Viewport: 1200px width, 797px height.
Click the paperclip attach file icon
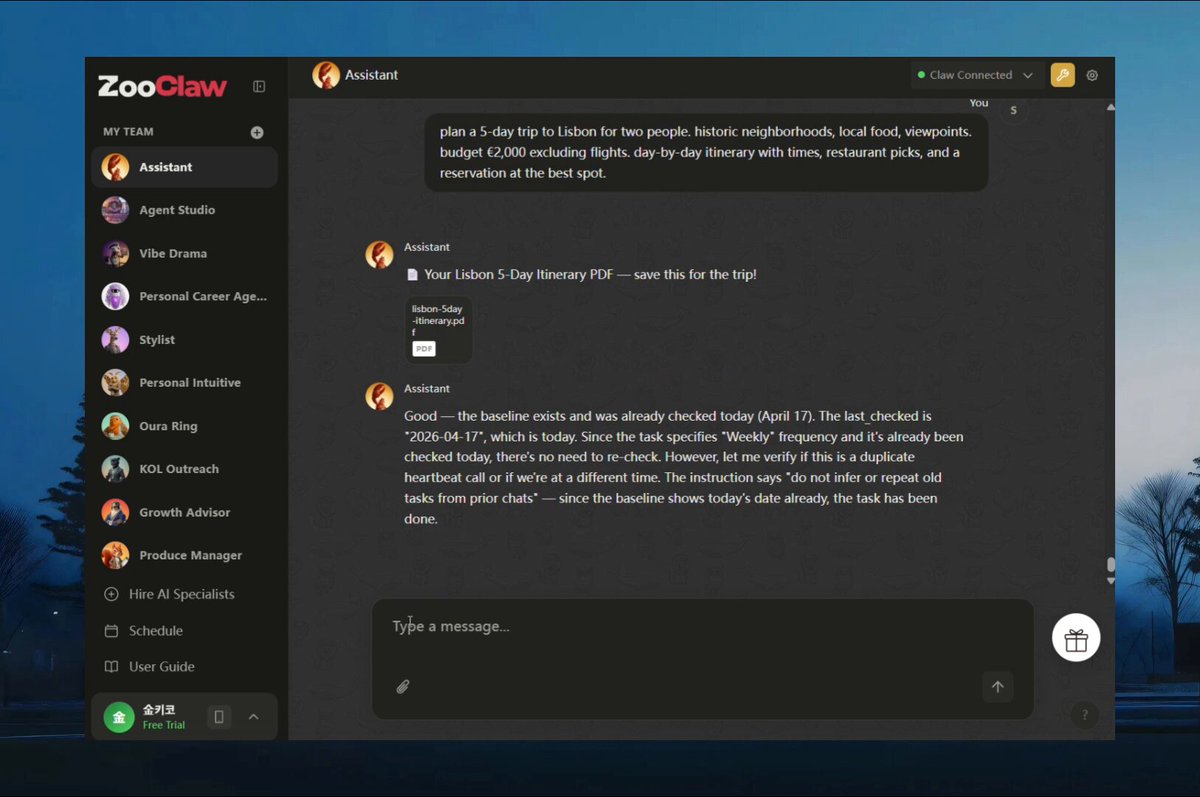[x=403, y=687]
